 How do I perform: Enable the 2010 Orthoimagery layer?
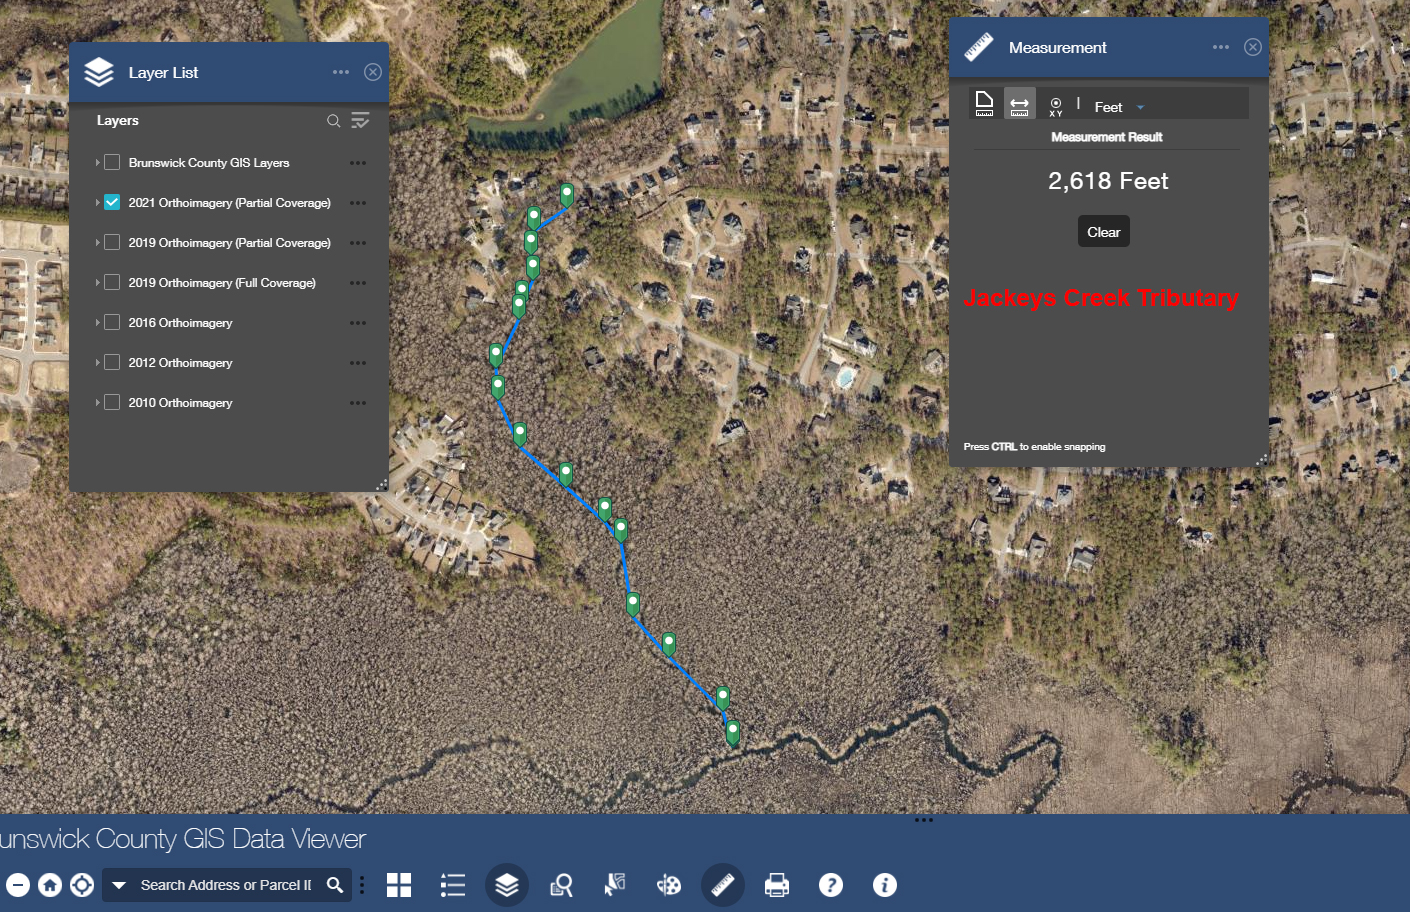tap(112, 402)
